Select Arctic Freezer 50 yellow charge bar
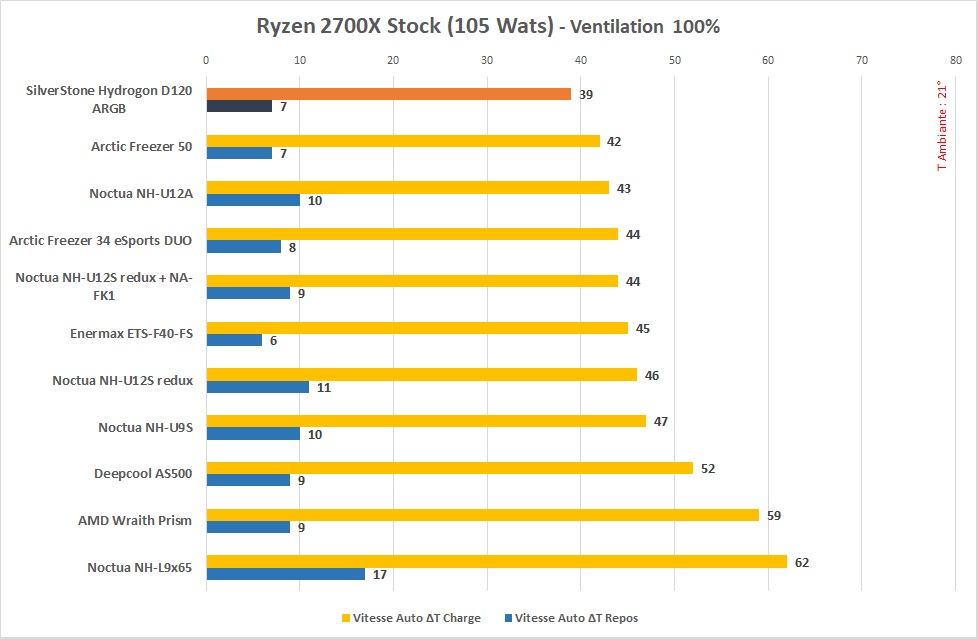This screenshot has height=639, width=978. click(x=403, y=141)
